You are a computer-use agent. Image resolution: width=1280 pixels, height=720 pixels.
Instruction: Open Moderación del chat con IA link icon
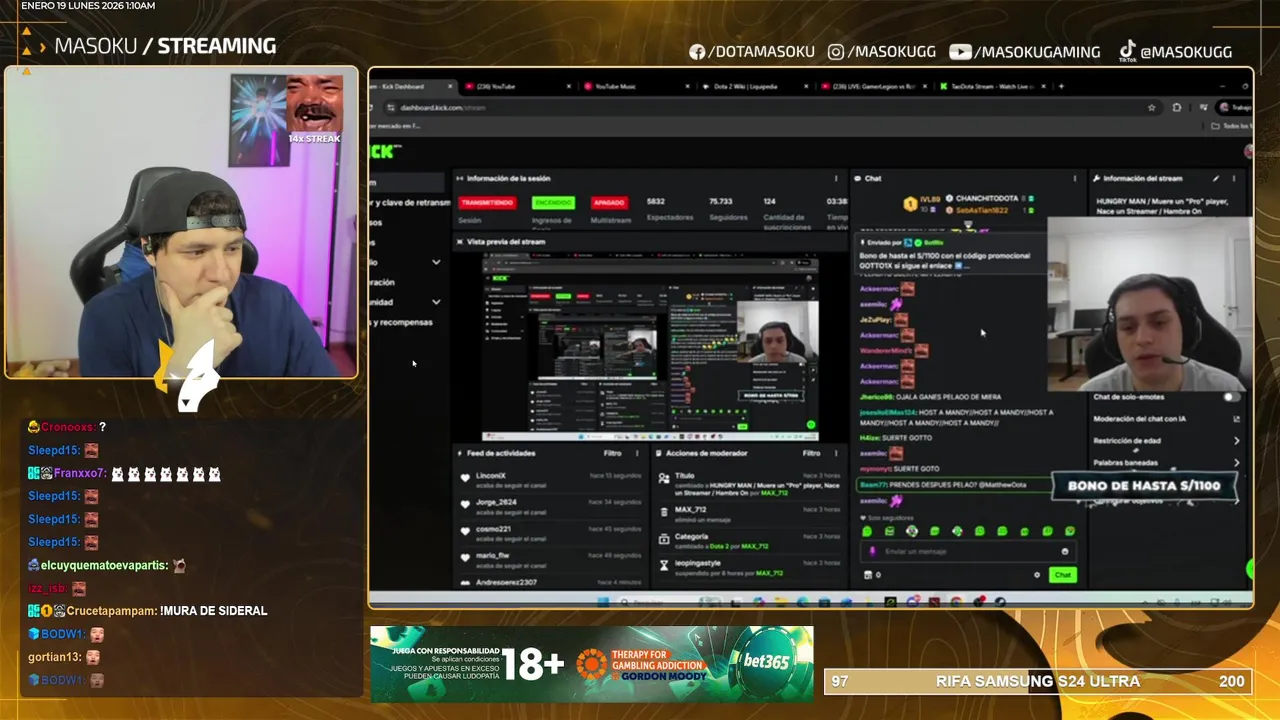[1237, 419]
